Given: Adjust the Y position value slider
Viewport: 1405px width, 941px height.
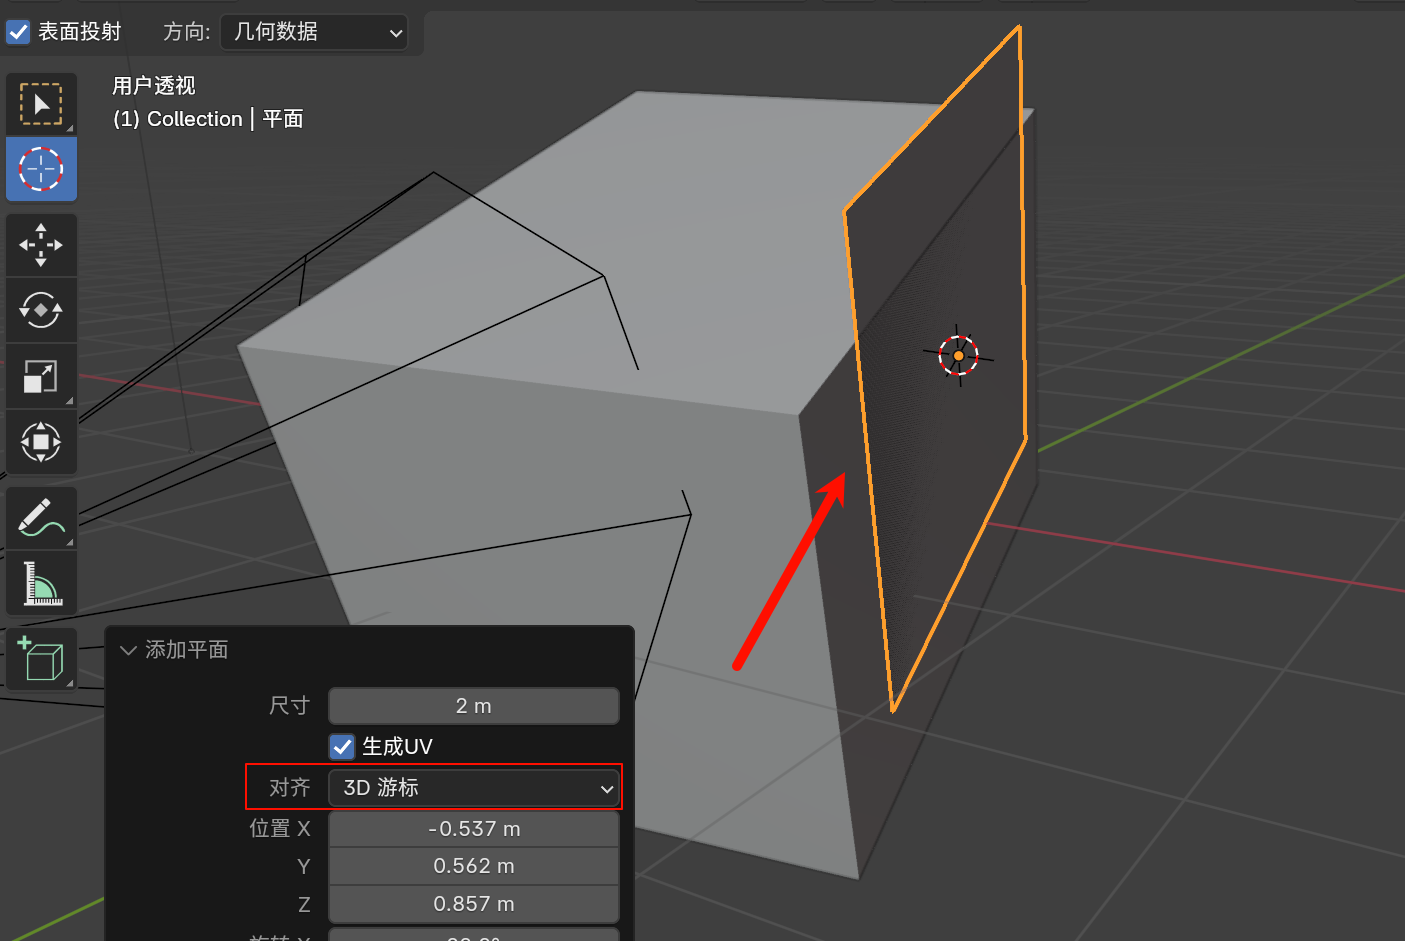Looking at the screenshot, I should coord(473,866).
